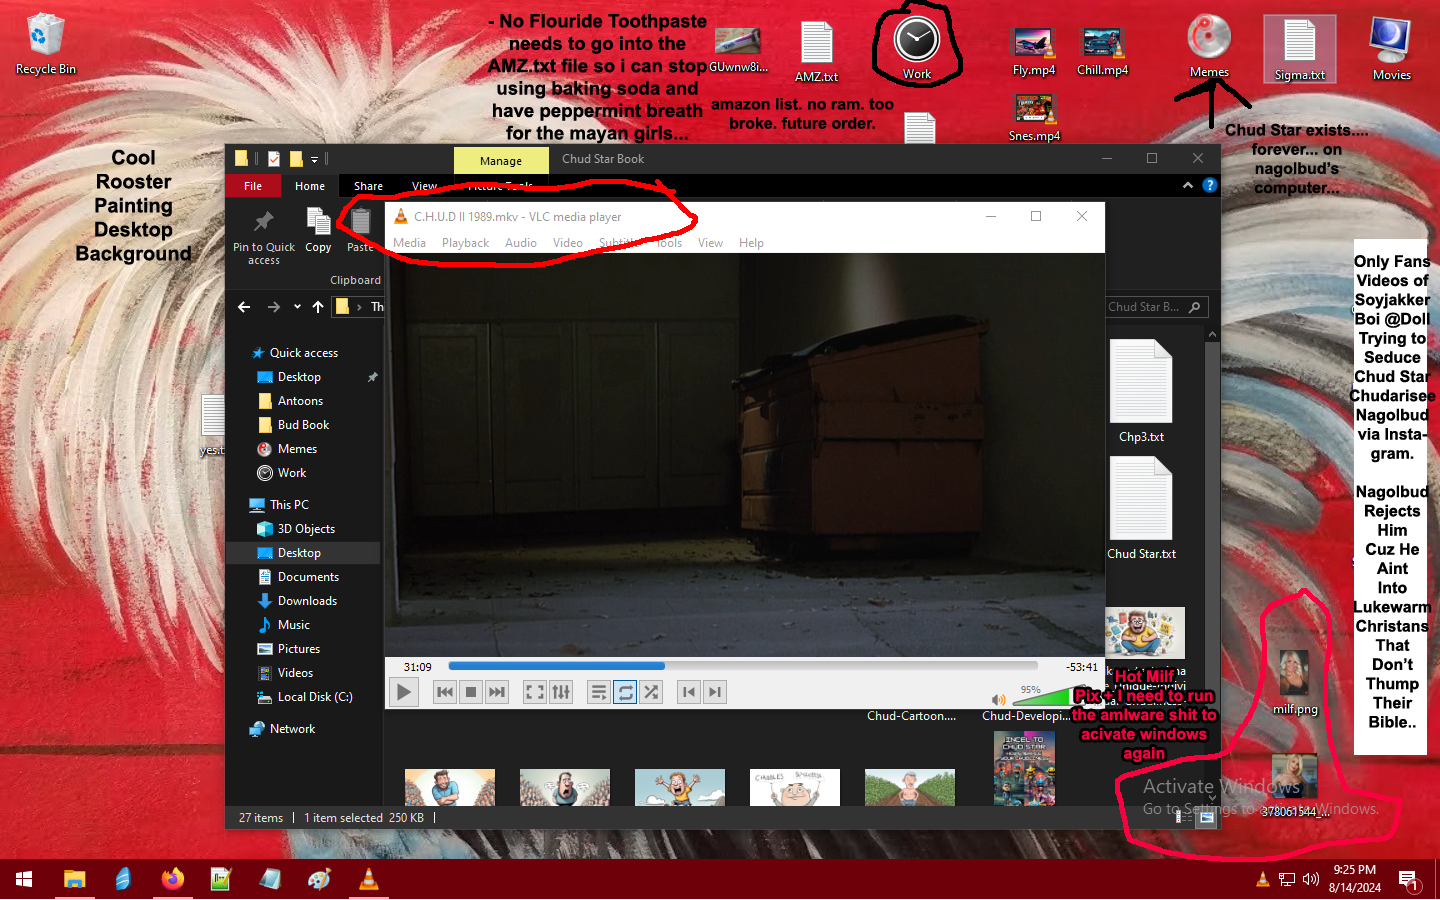Seek on the VLC progress bar

[743, 666]
